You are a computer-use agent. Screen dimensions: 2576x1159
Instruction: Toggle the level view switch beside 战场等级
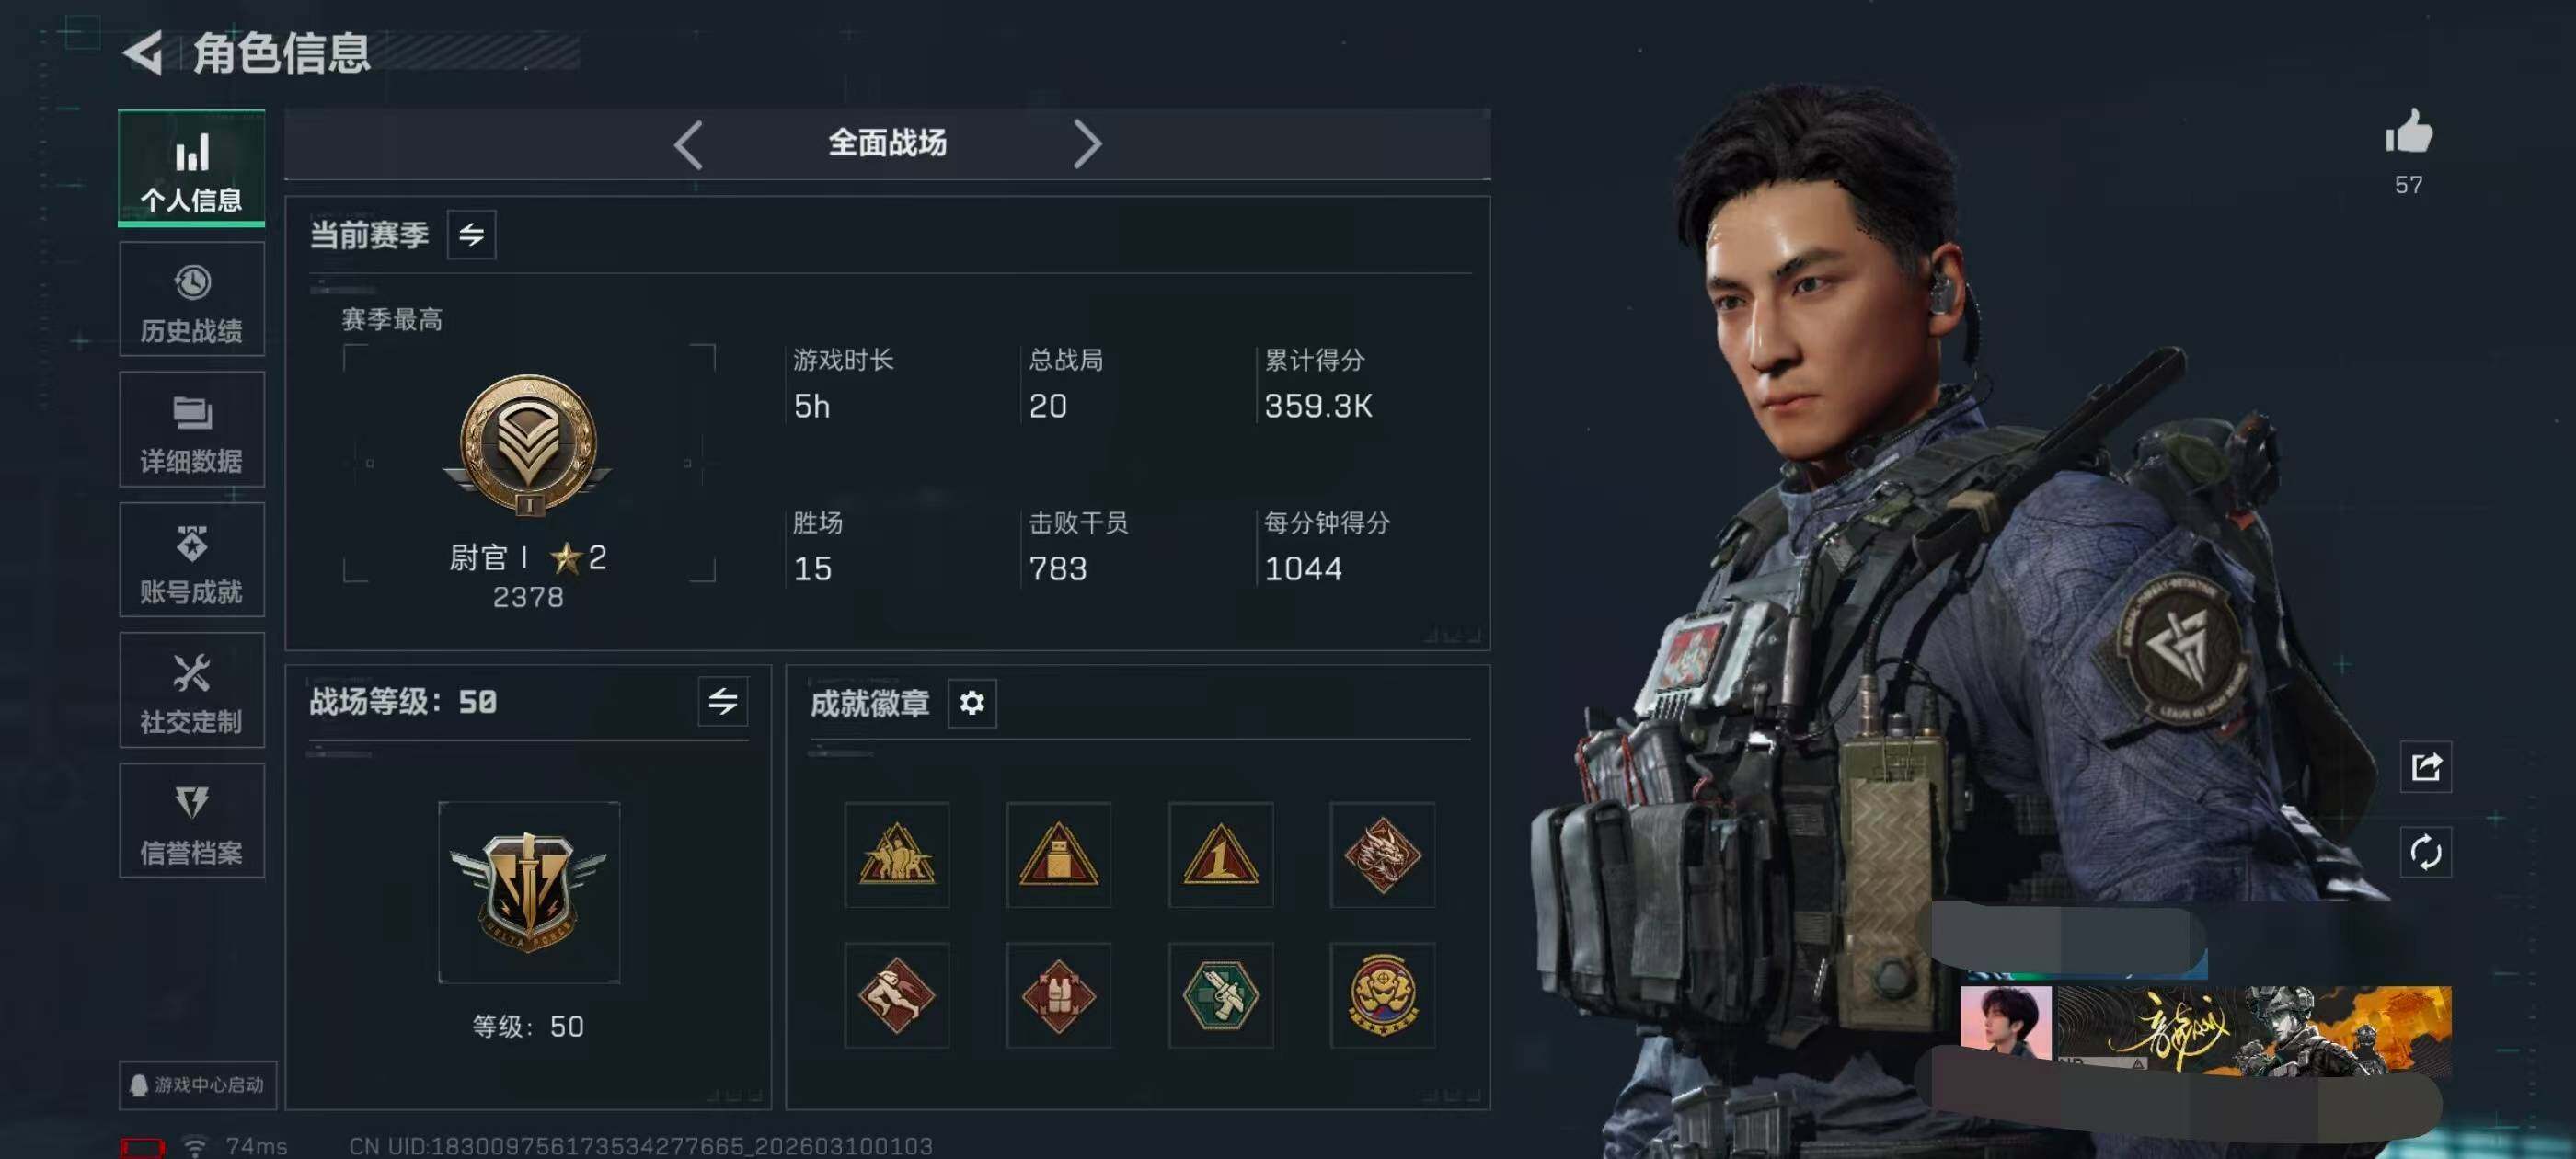click(723, 701)
